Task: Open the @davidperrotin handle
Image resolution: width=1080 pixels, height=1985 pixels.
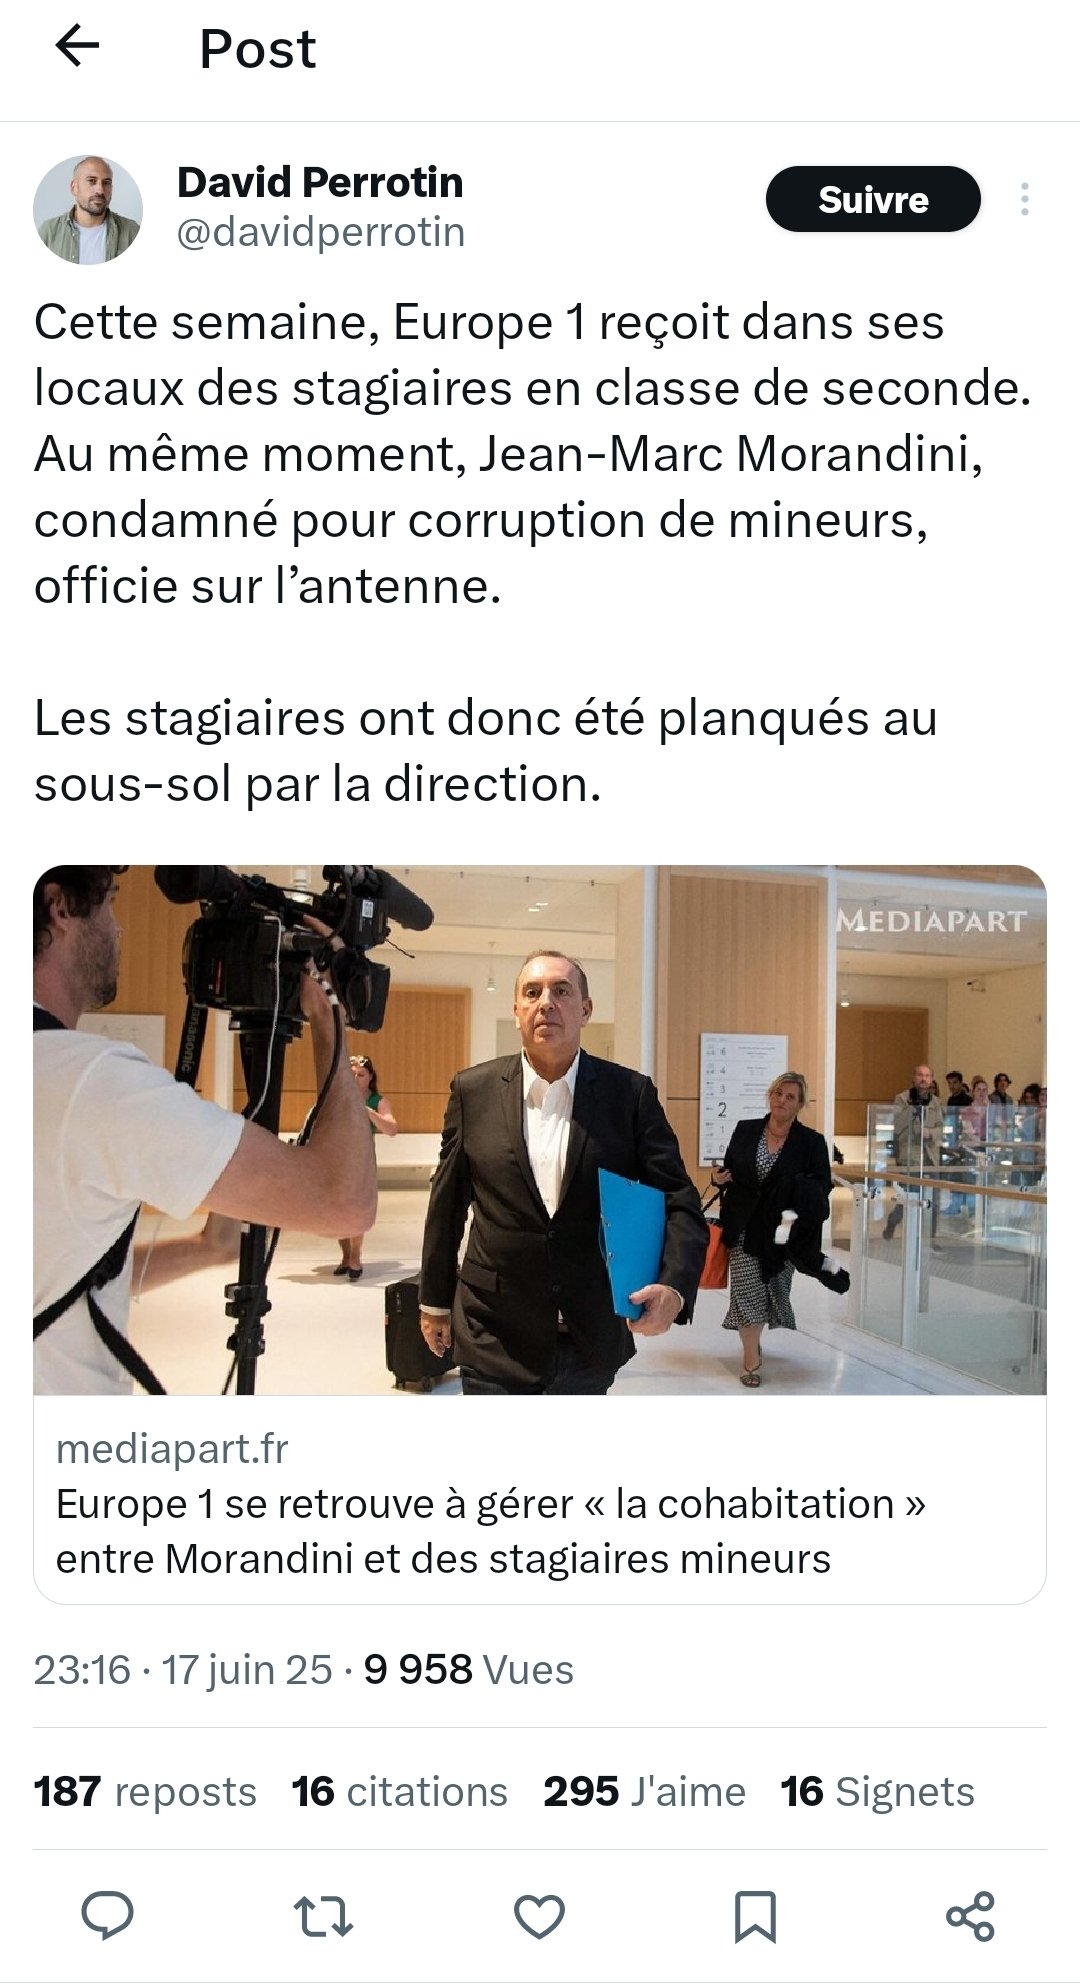Action: click(321, 232)
